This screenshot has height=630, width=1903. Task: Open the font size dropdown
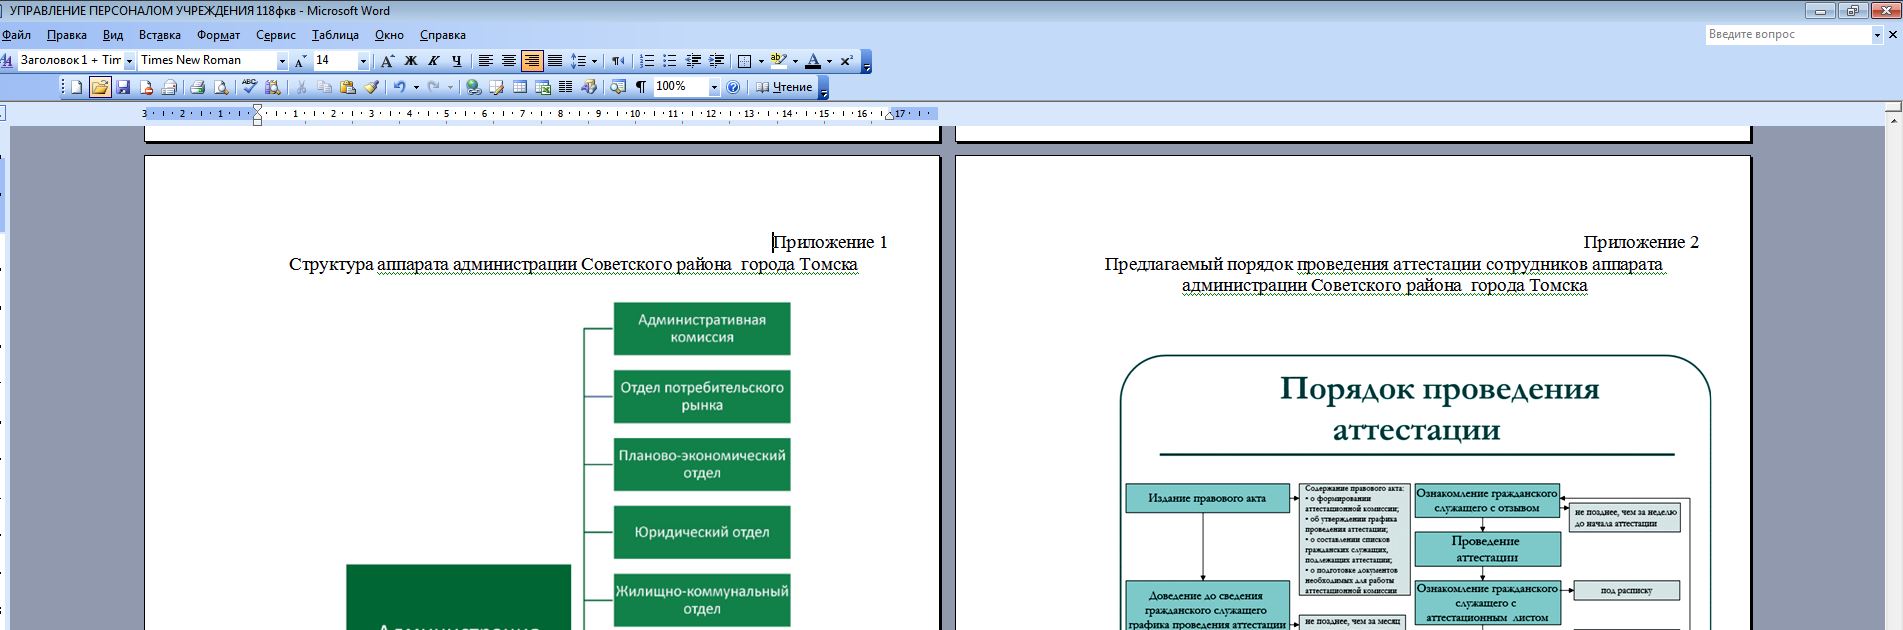pyautogui.click(x=363, y=61)
